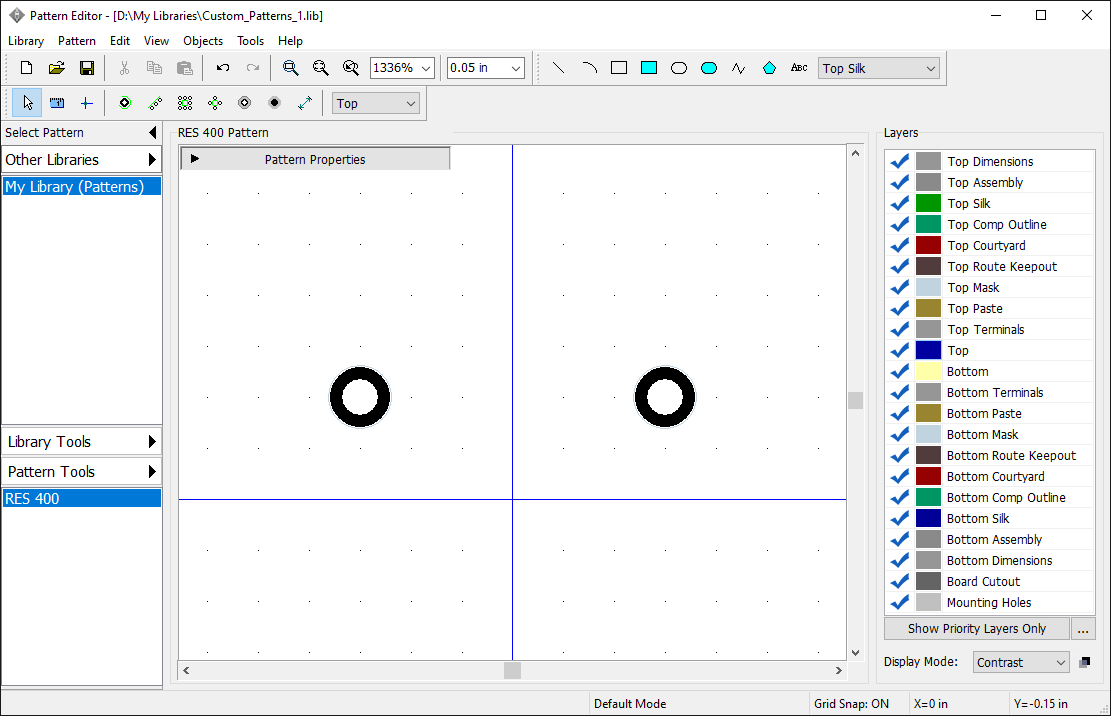Open the Pattern menu

coord(77,41)
